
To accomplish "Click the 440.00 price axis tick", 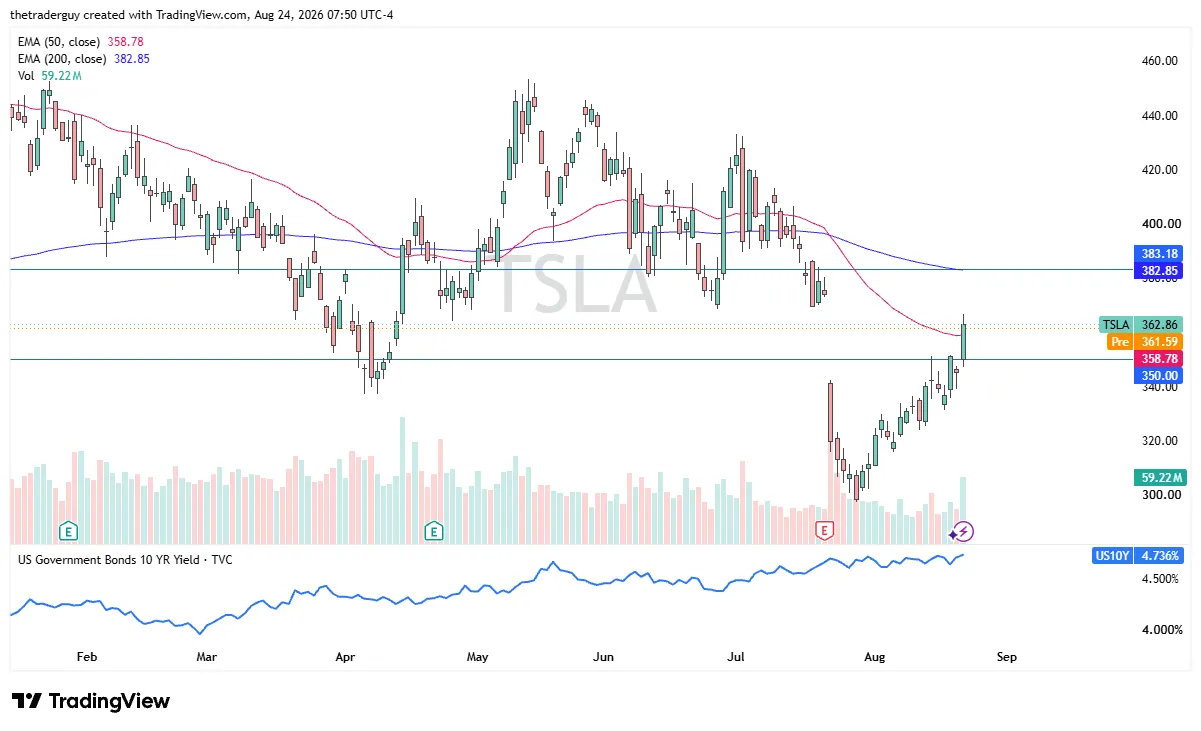I will point(1161,116).
